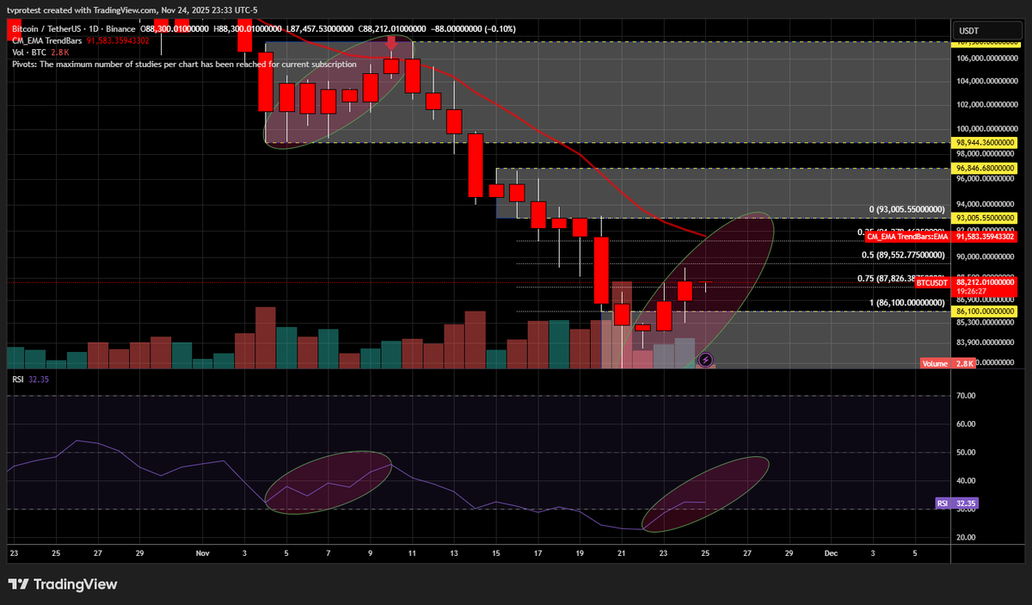Select the Vol · BTC legend entry

coord(29,52)
